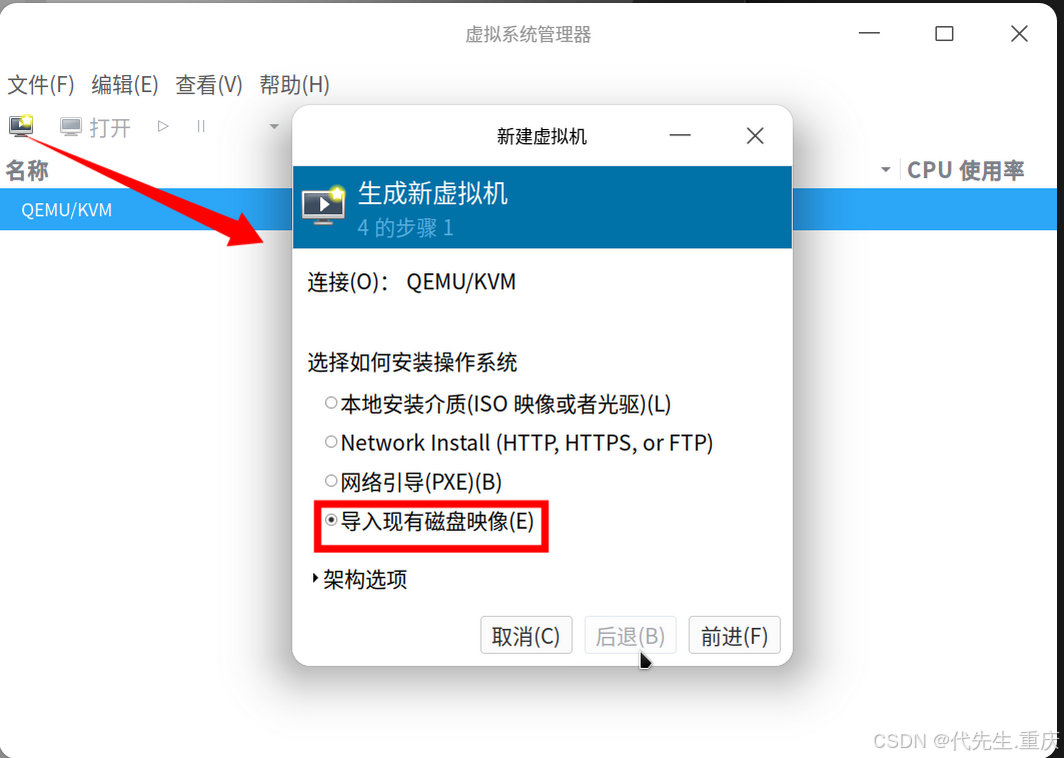Maximize the 虚拟系统管理器 window

(x=944, y=33)
